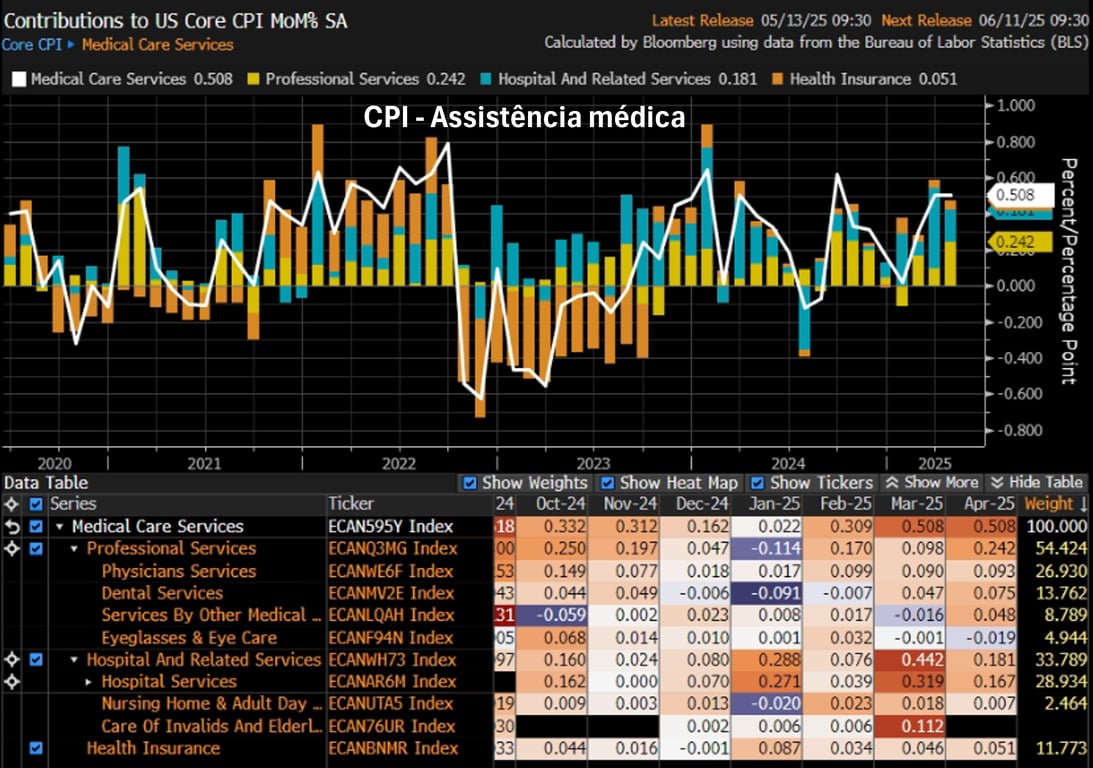Image resolution: width=1093 pixels, height=768 pixels.
Task: Click the ECANBNMR Index ticker
Action: (x=393, y=748)
